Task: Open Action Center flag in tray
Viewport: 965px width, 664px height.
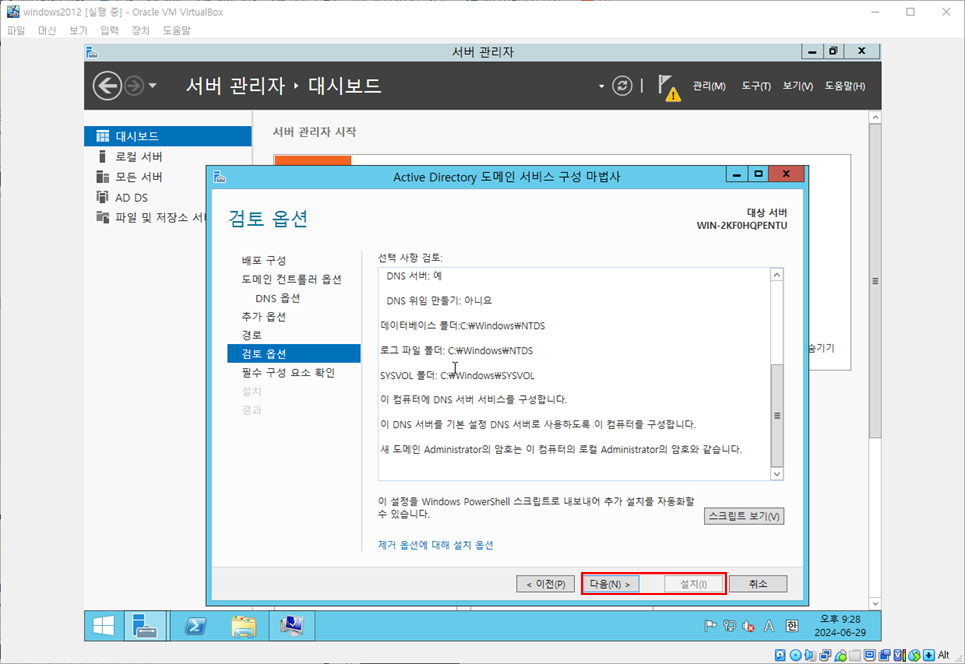Action: click(x=710, y=626)
